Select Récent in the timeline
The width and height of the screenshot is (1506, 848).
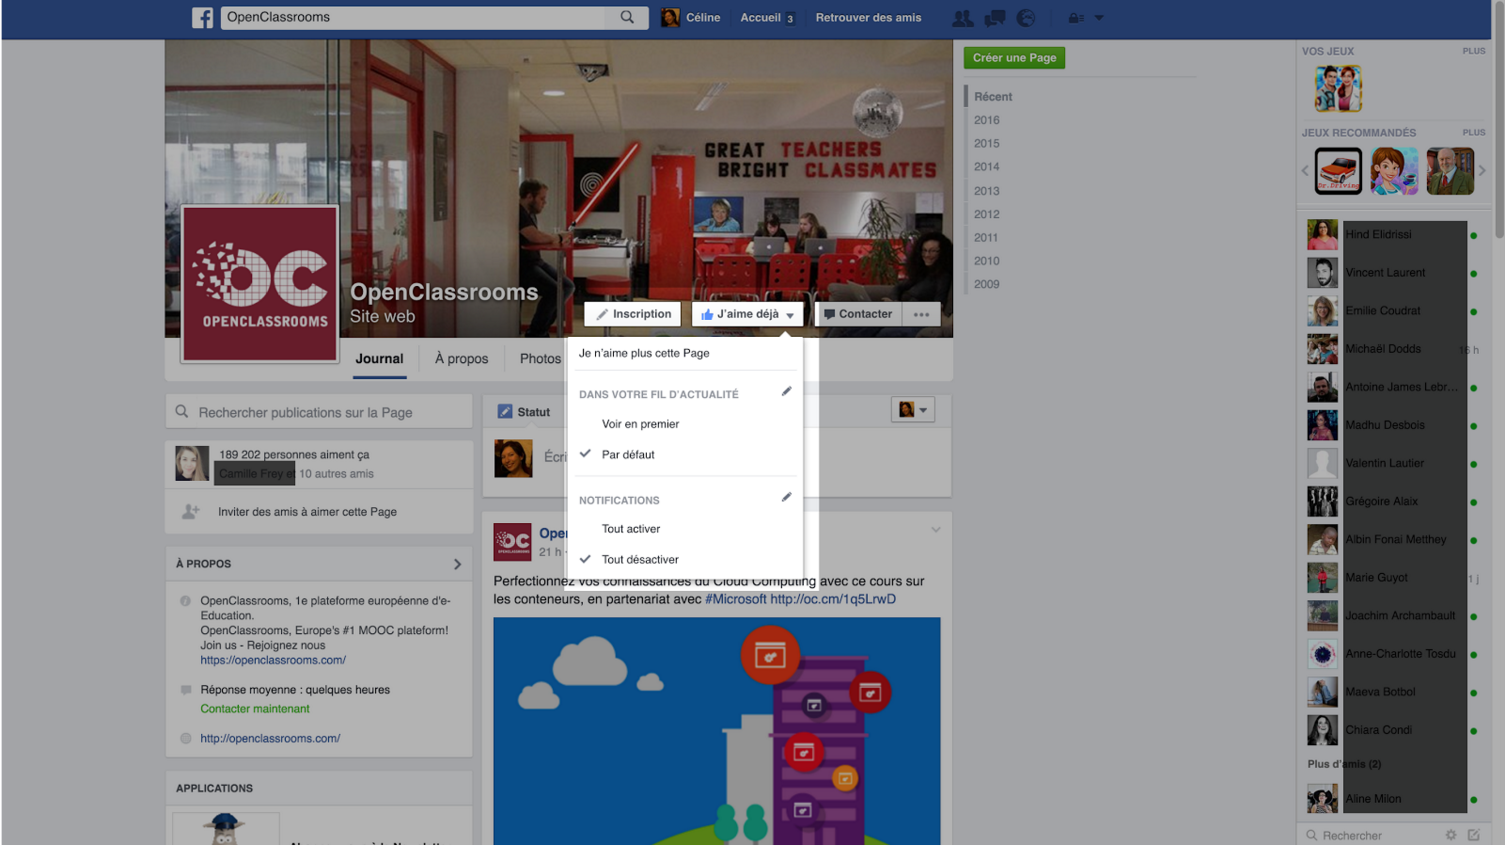(993, 97)
